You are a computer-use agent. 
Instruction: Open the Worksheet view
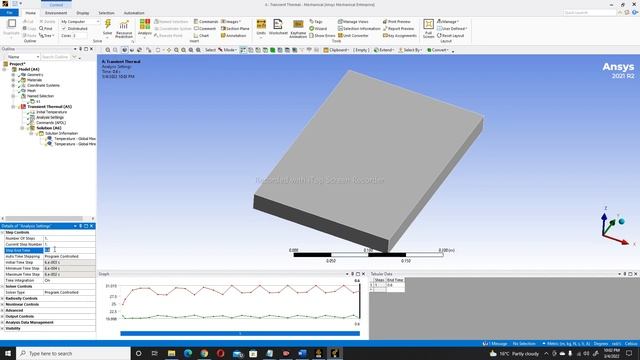[278, 27]
